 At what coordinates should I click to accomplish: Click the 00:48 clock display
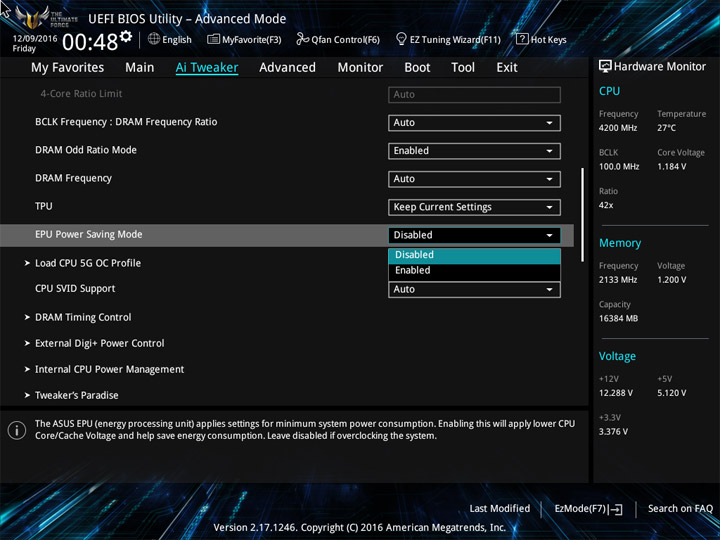pos(90,43)
